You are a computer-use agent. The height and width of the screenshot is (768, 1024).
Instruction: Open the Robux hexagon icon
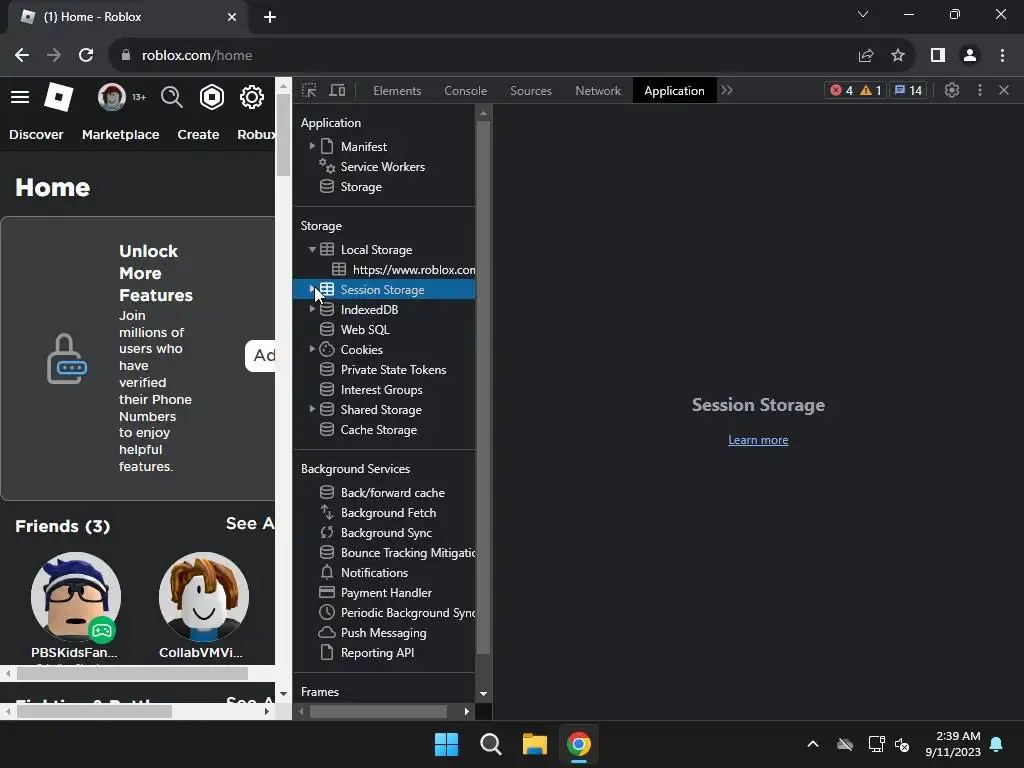(212, 97)
